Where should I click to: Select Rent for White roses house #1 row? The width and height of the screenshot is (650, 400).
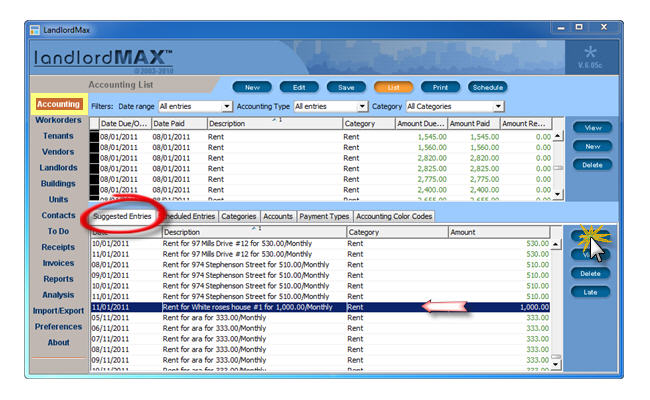coord(320,307)
